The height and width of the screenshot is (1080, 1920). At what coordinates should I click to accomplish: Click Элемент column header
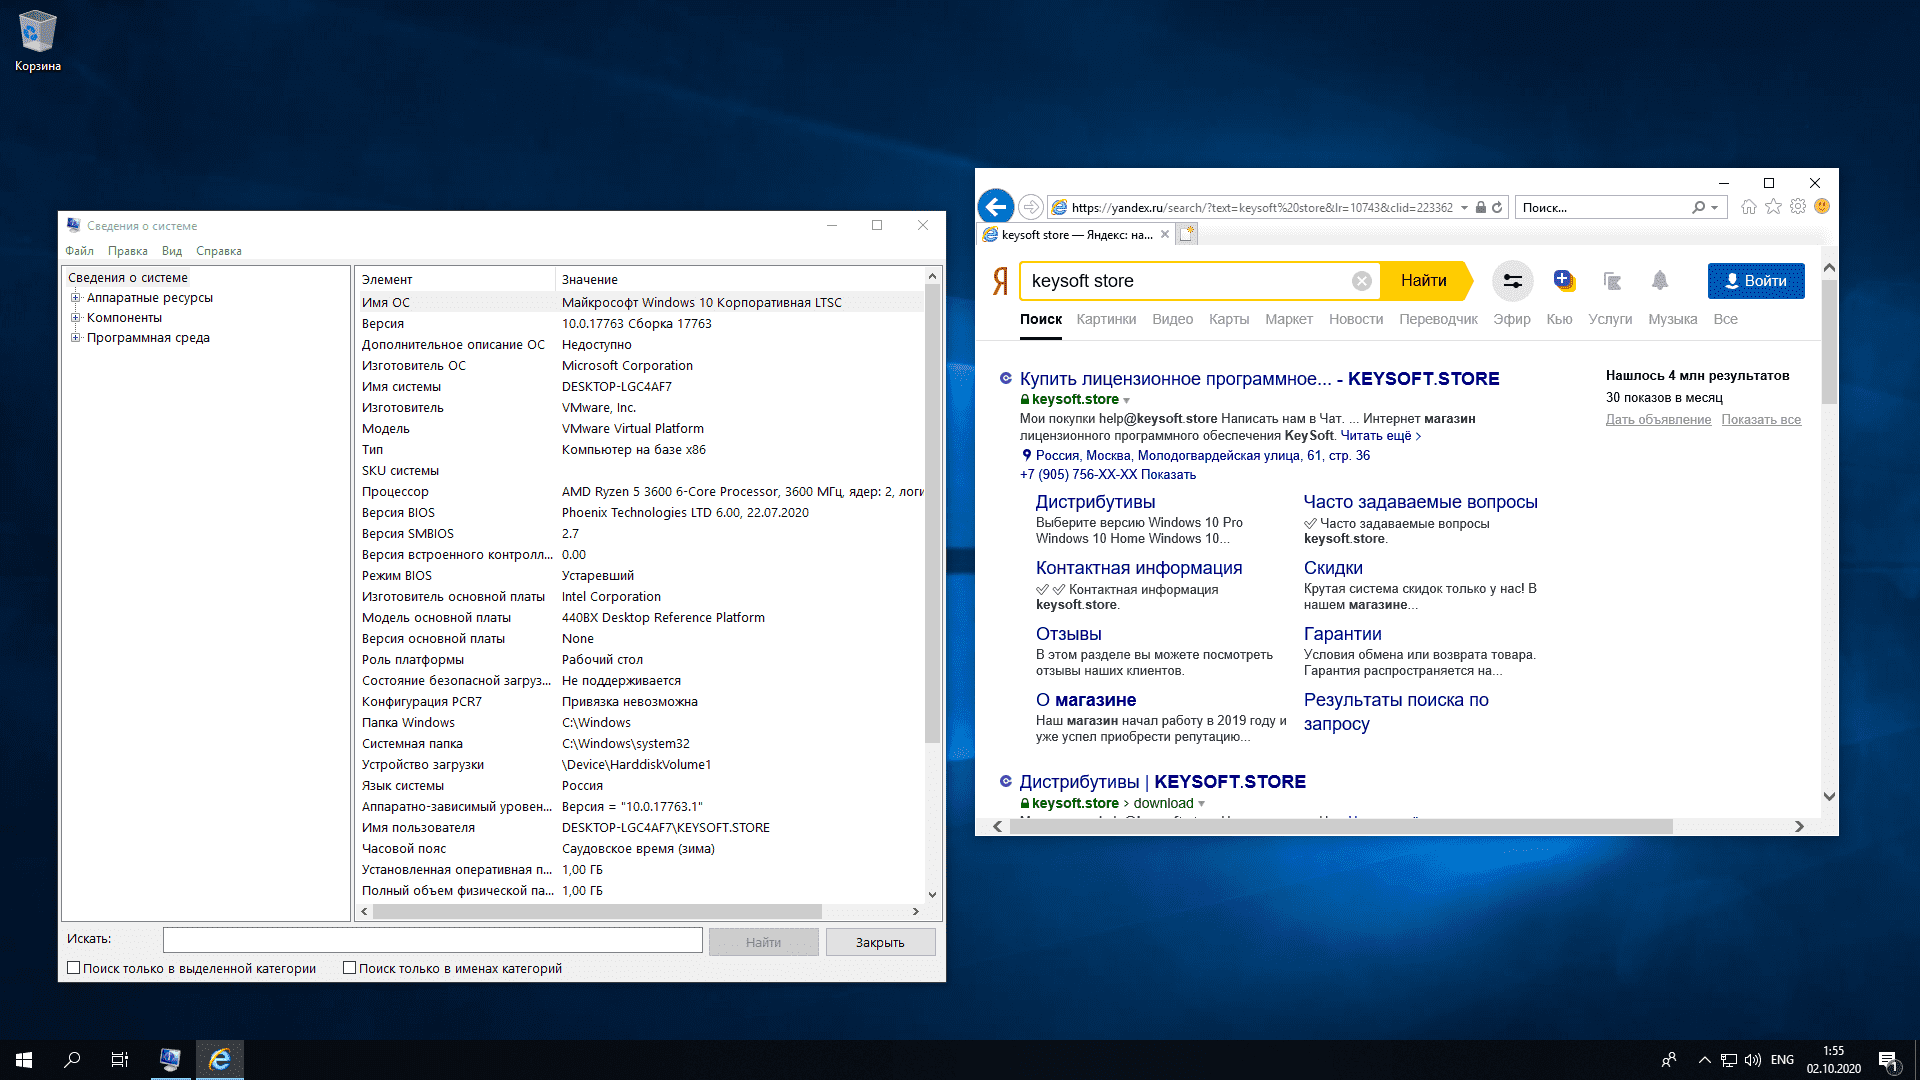pyautogui.click(x=455, y=279)
